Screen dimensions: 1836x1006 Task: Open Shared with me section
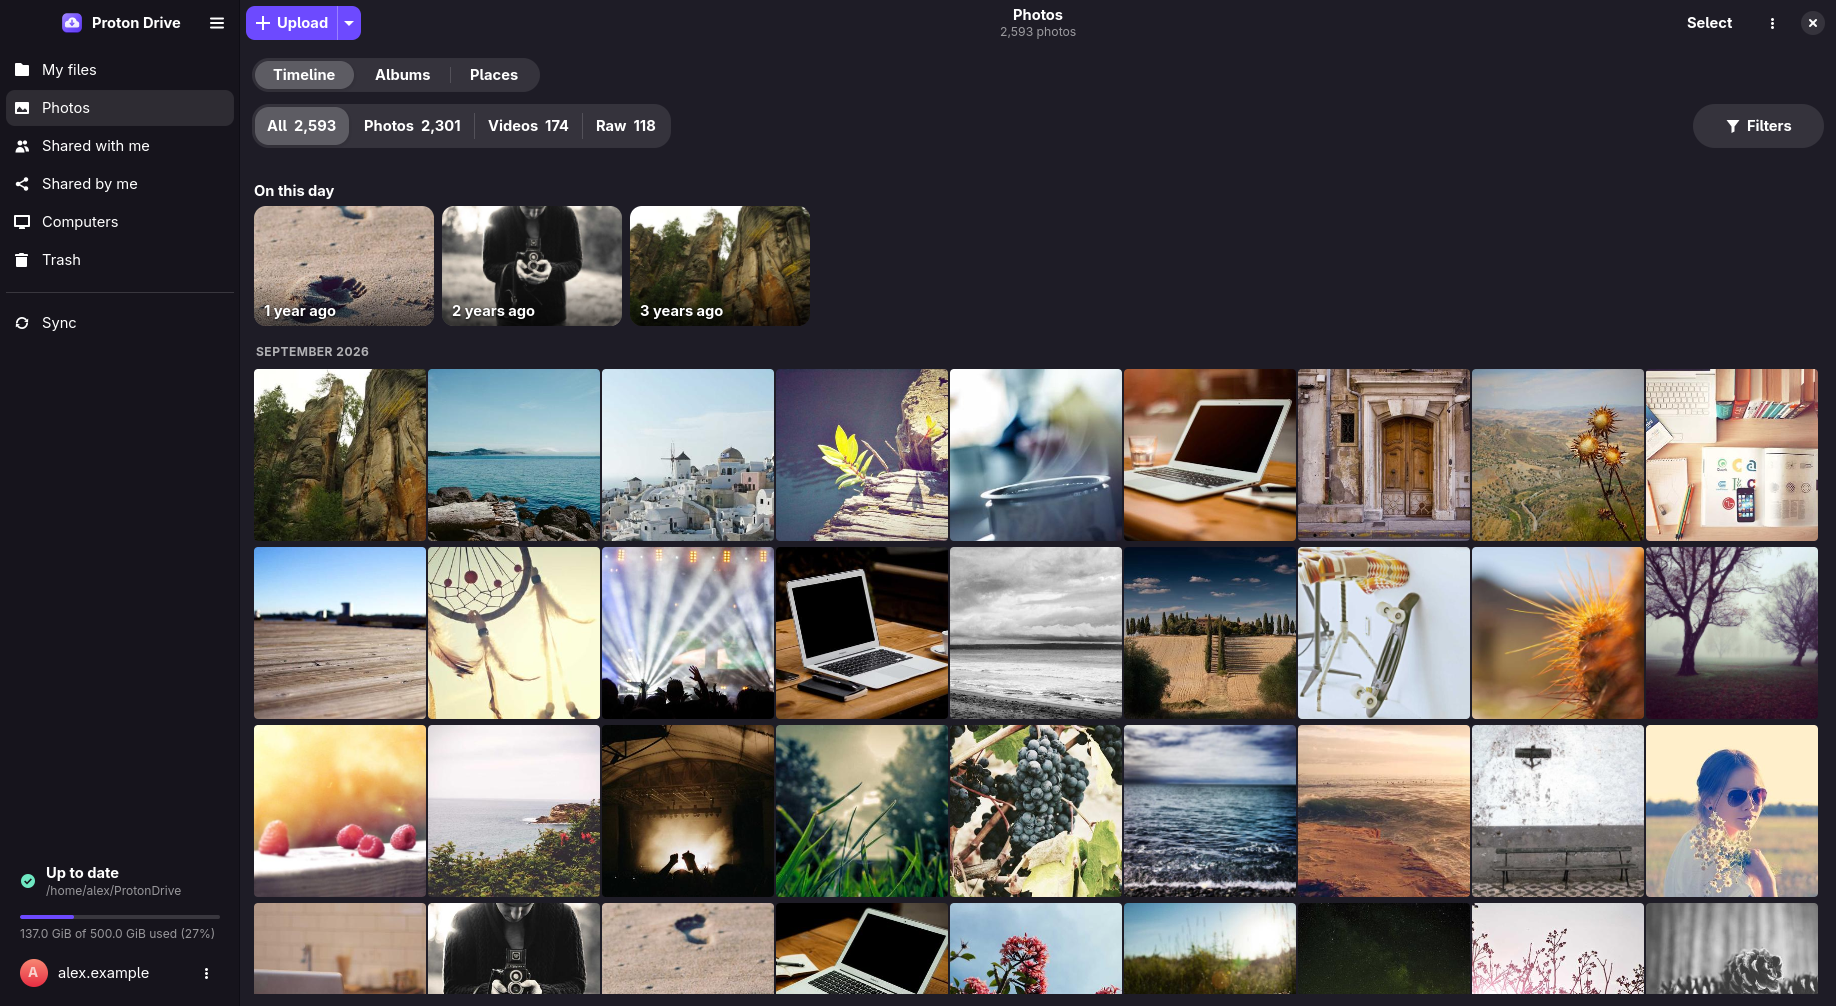click(120, 146)
